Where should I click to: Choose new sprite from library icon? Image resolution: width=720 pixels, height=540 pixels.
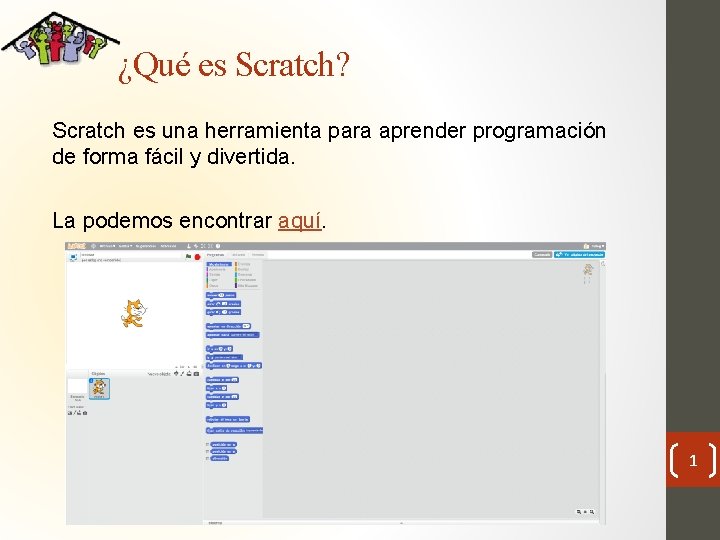(x=176, y=374)
